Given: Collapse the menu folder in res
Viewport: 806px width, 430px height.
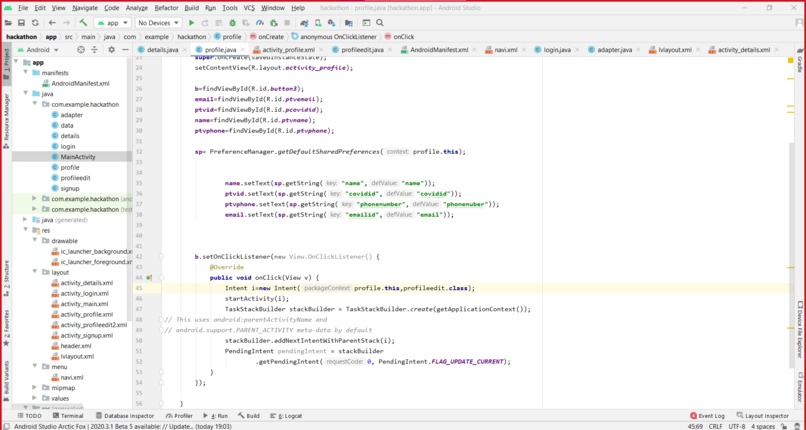Looking at the screenshot, I should [x=34, y=367].
